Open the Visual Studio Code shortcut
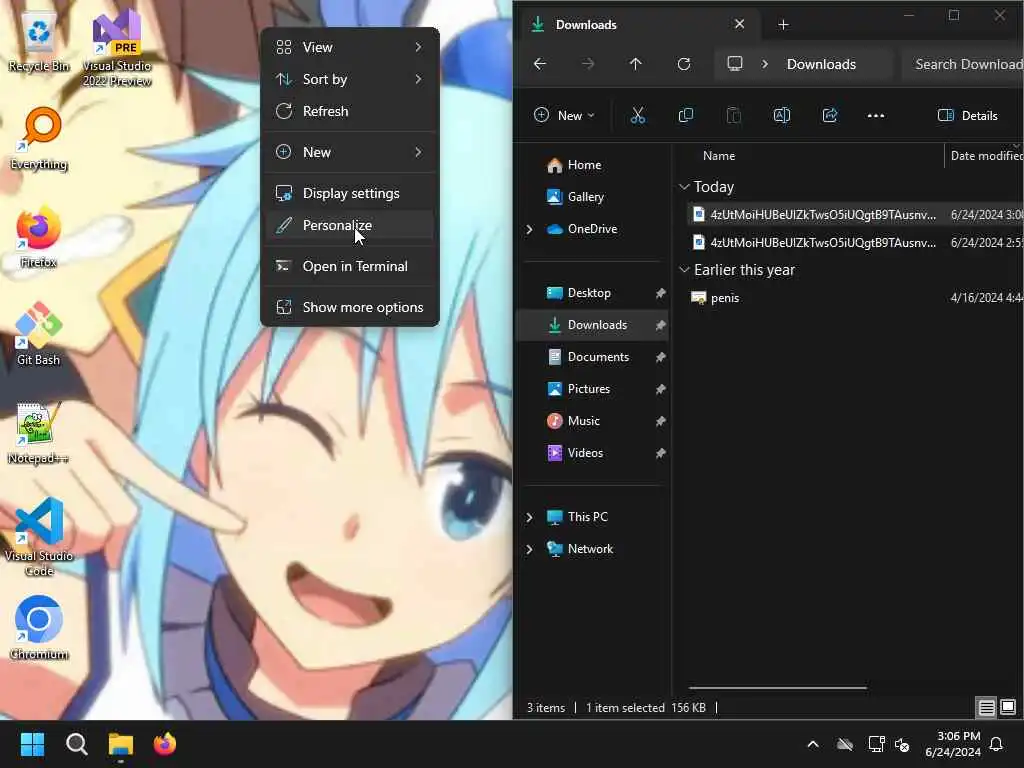Image resolution: width=1024 pixels, height=768 pixels. click(39, 537)
